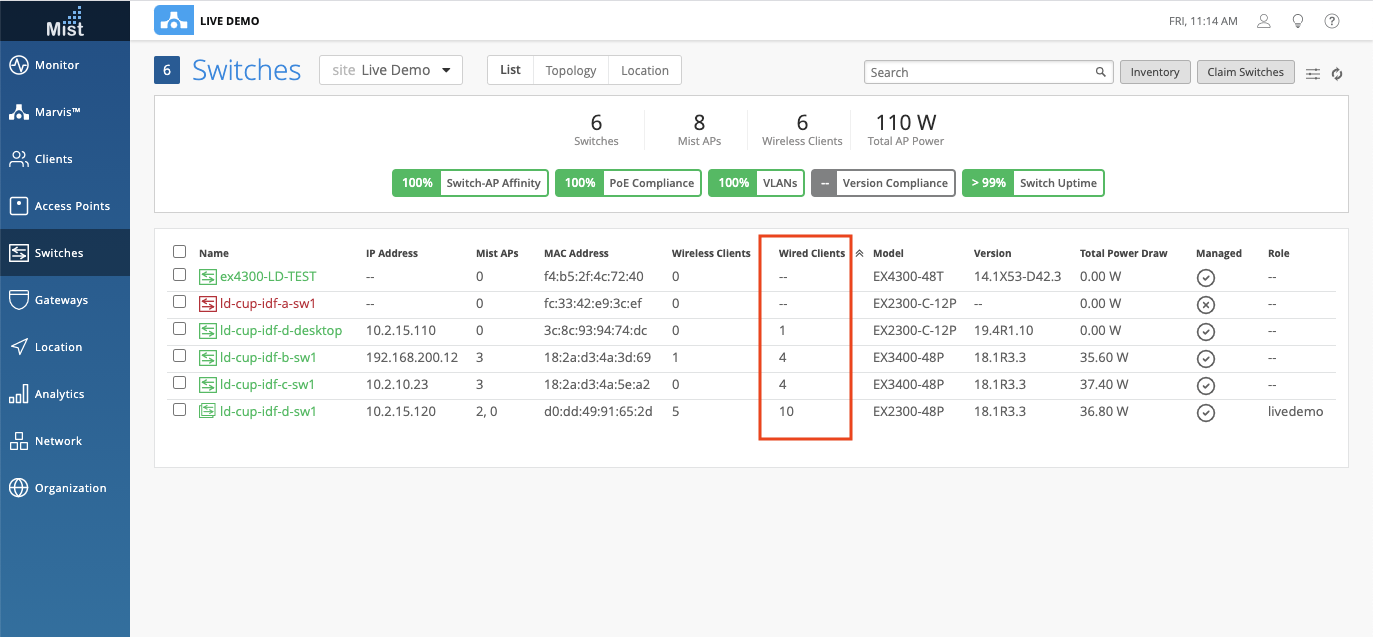The width and height of the screenshot is (1373, 637).
Task: Click the Claim Switches button
Action: [1245, 72]
